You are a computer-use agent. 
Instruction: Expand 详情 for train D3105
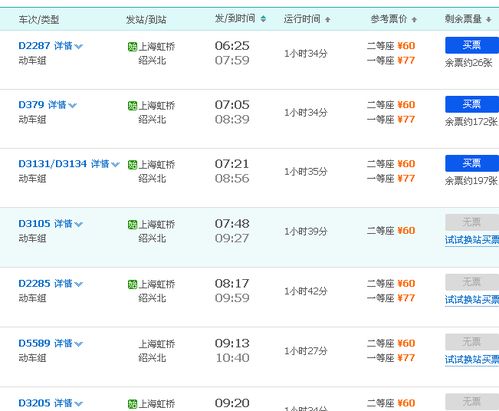pos(68,223)
